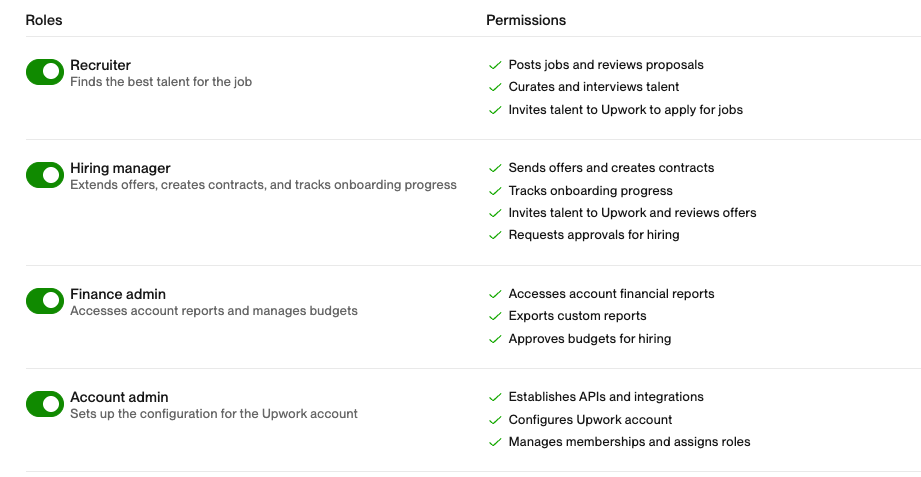Click the Account admin role name
Screen dimensions: 921x477
118,397
